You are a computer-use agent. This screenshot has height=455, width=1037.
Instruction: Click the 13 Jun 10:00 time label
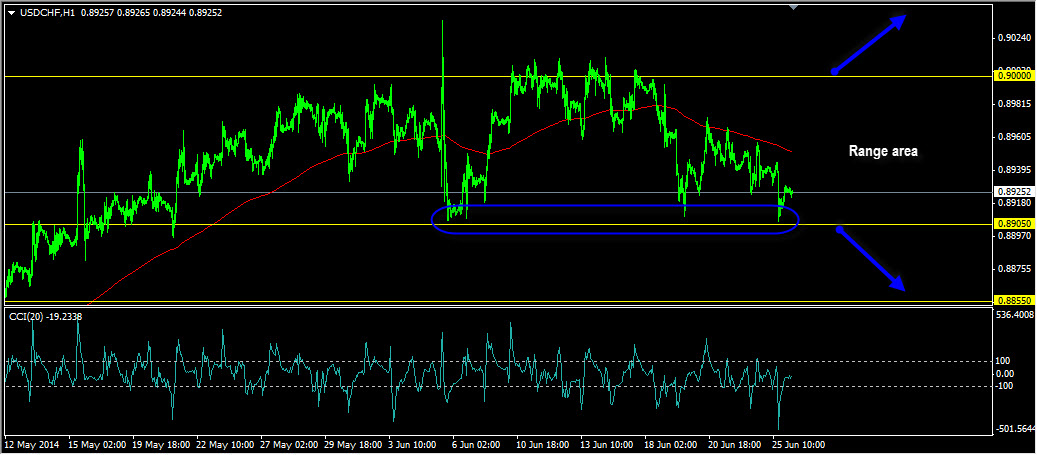click(x=607, y=444)
